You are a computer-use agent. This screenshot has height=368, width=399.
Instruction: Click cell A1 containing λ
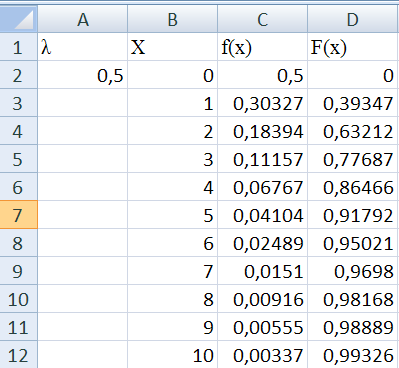[x=82, y=47]
